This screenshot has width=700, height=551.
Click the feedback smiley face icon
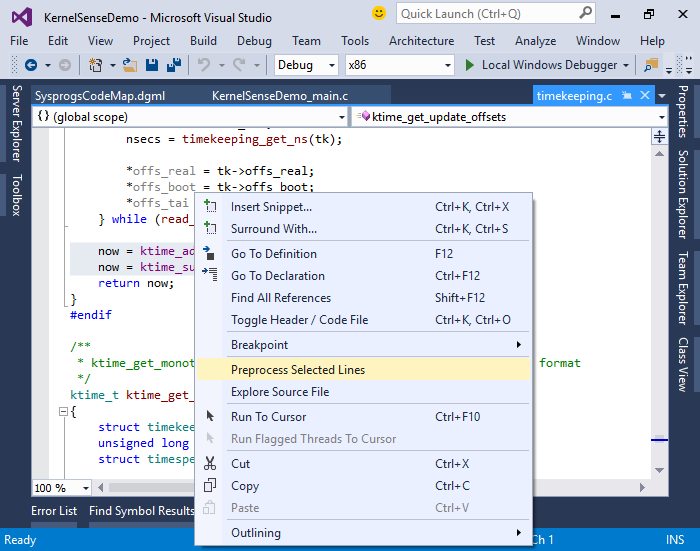pos(379,13)
